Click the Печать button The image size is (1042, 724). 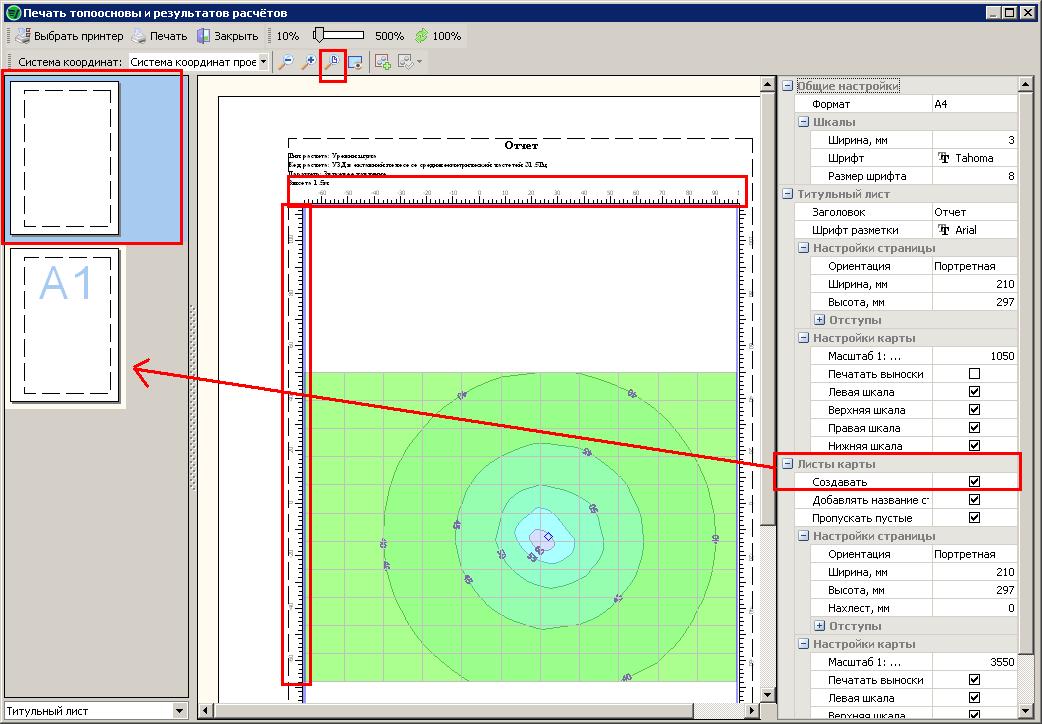coord(160,36)
